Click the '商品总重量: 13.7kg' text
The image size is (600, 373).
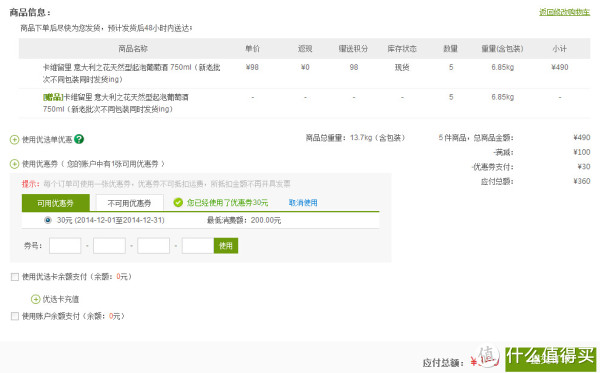coord(355,138)
